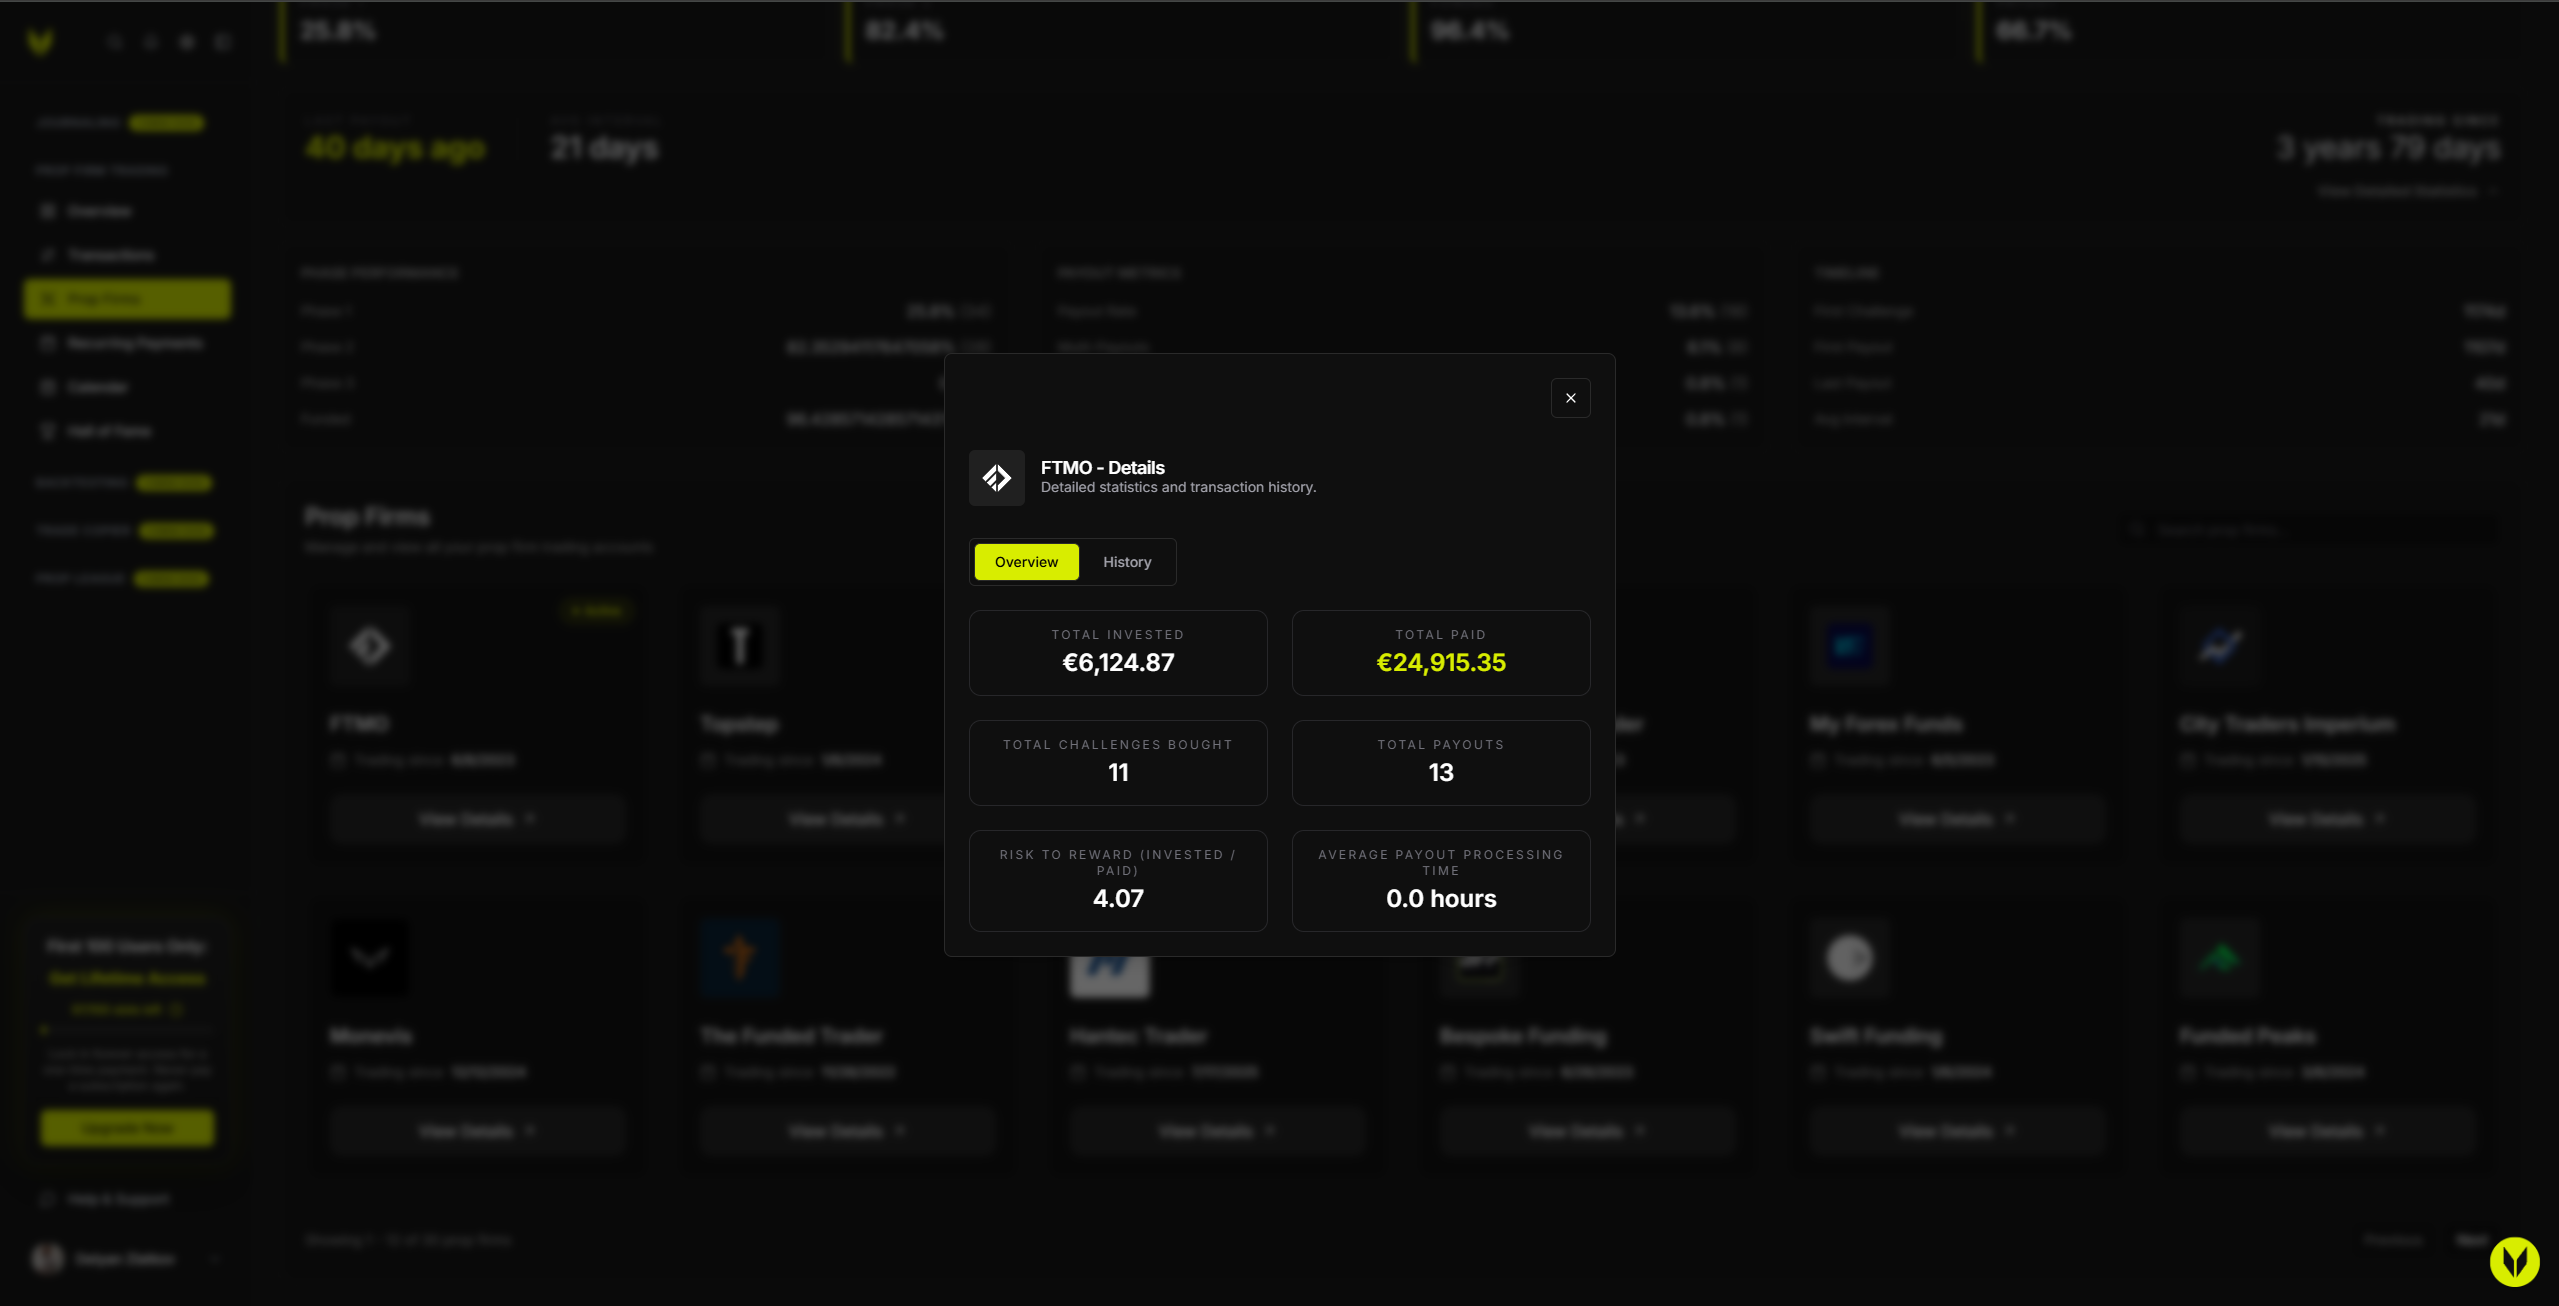
Task: Open Overview in the background sidebar
Action: (x=127, y=211)
